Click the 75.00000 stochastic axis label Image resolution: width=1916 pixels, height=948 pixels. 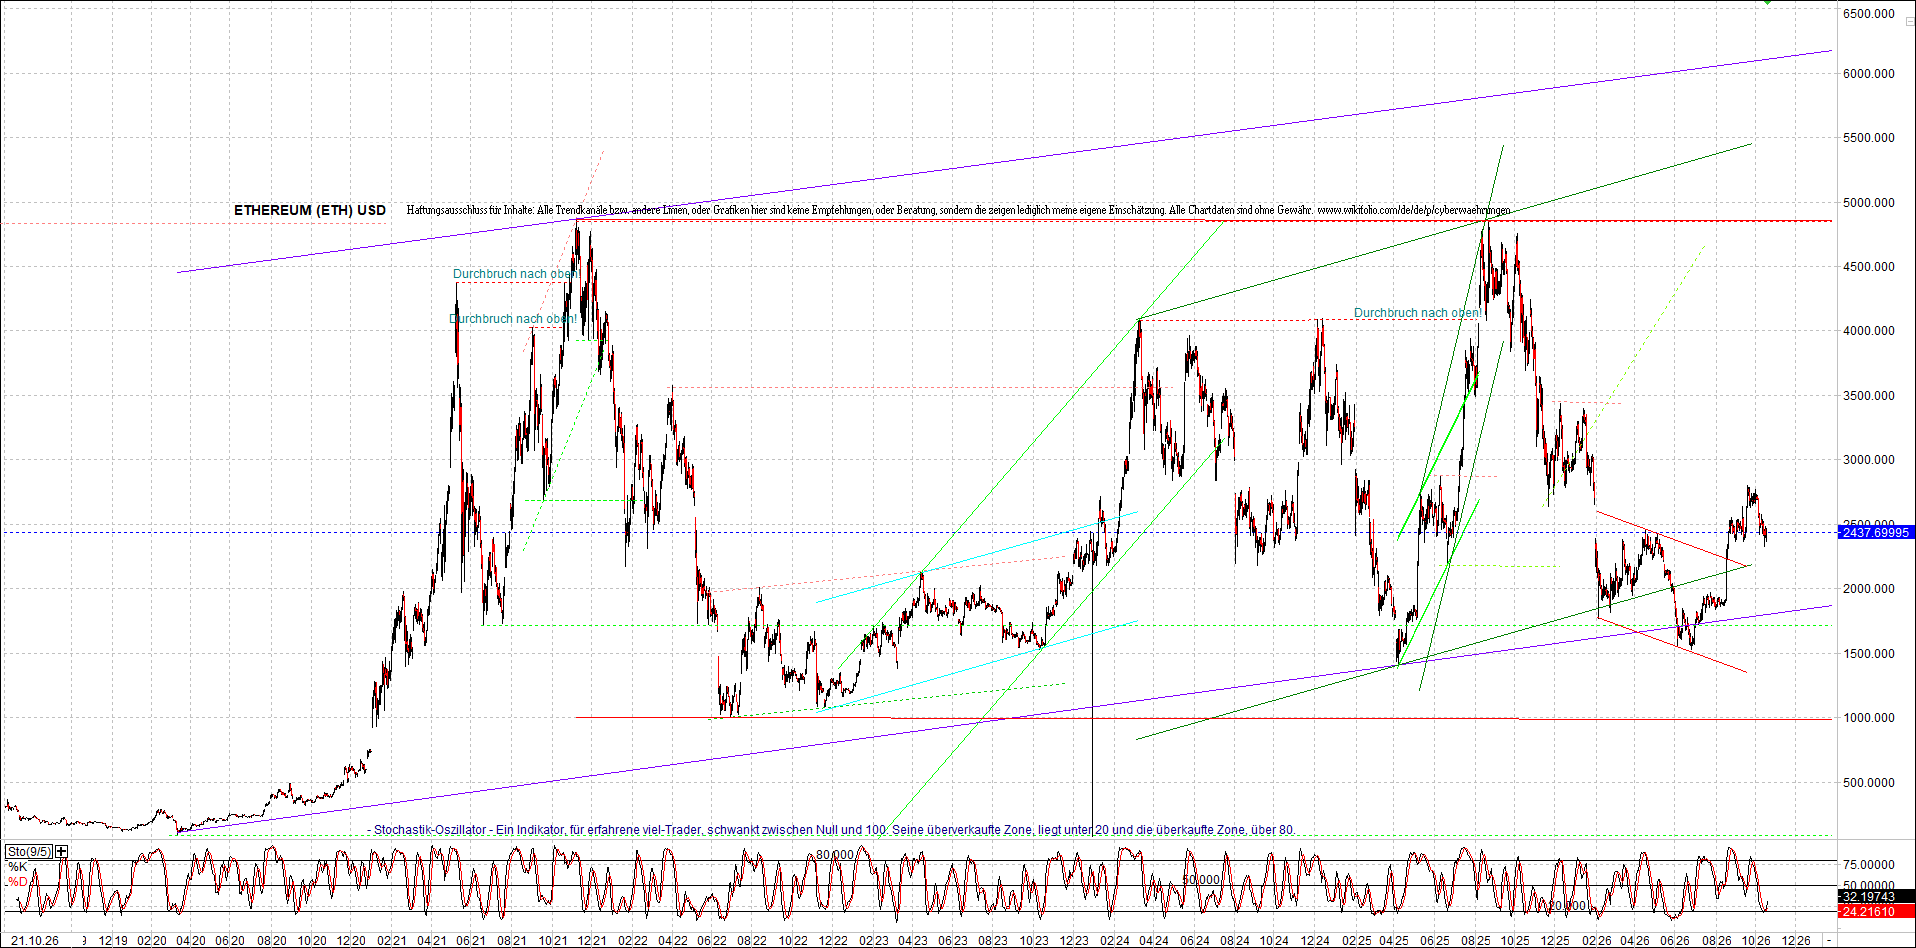point(1869,865)
